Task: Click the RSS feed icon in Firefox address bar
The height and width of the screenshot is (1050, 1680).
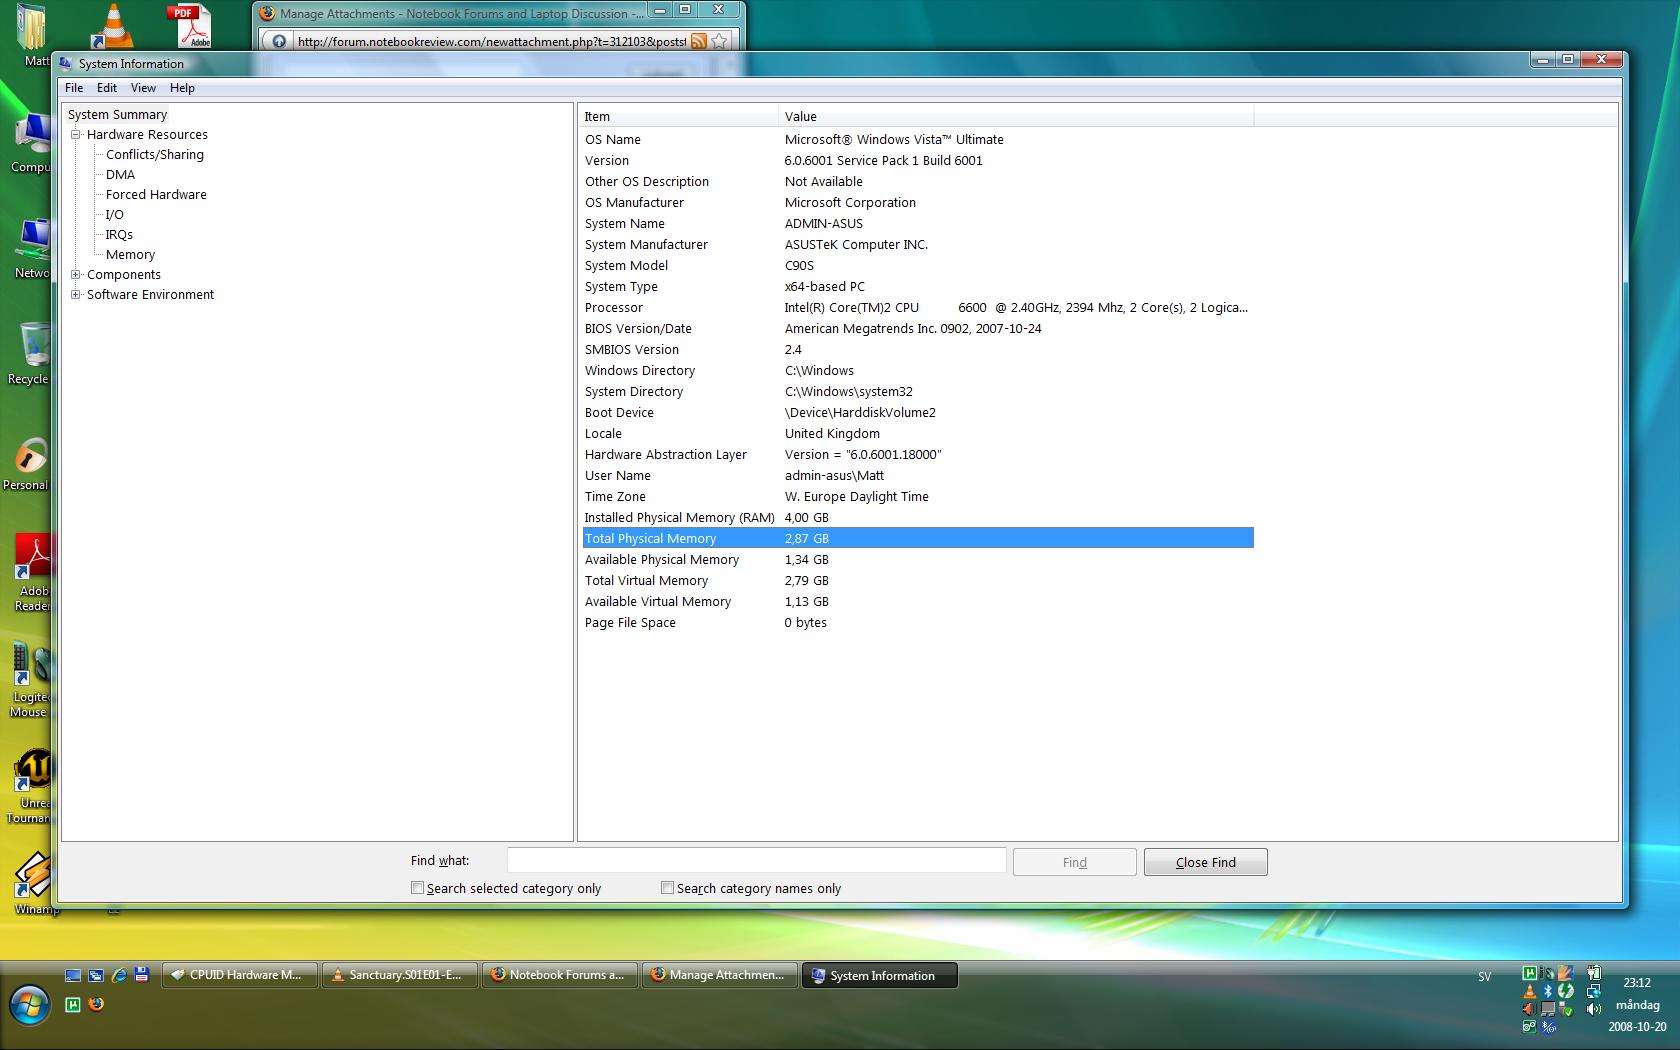Action: pyautogui.click(x=699, y=41)
